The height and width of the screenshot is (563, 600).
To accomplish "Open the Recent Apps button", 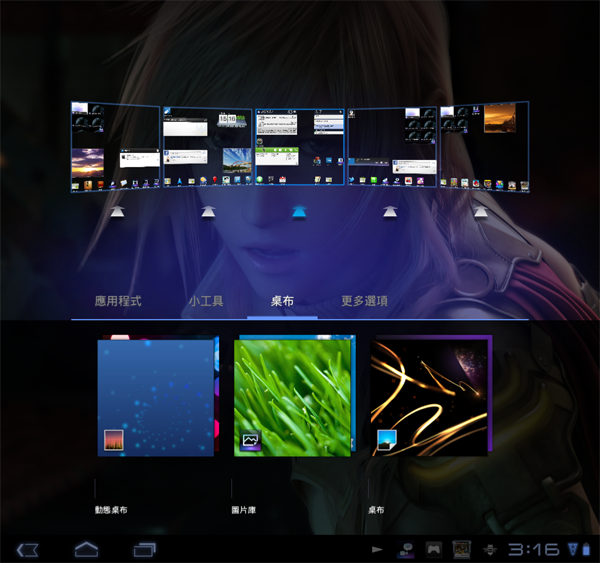I will (x=145, y=550).
